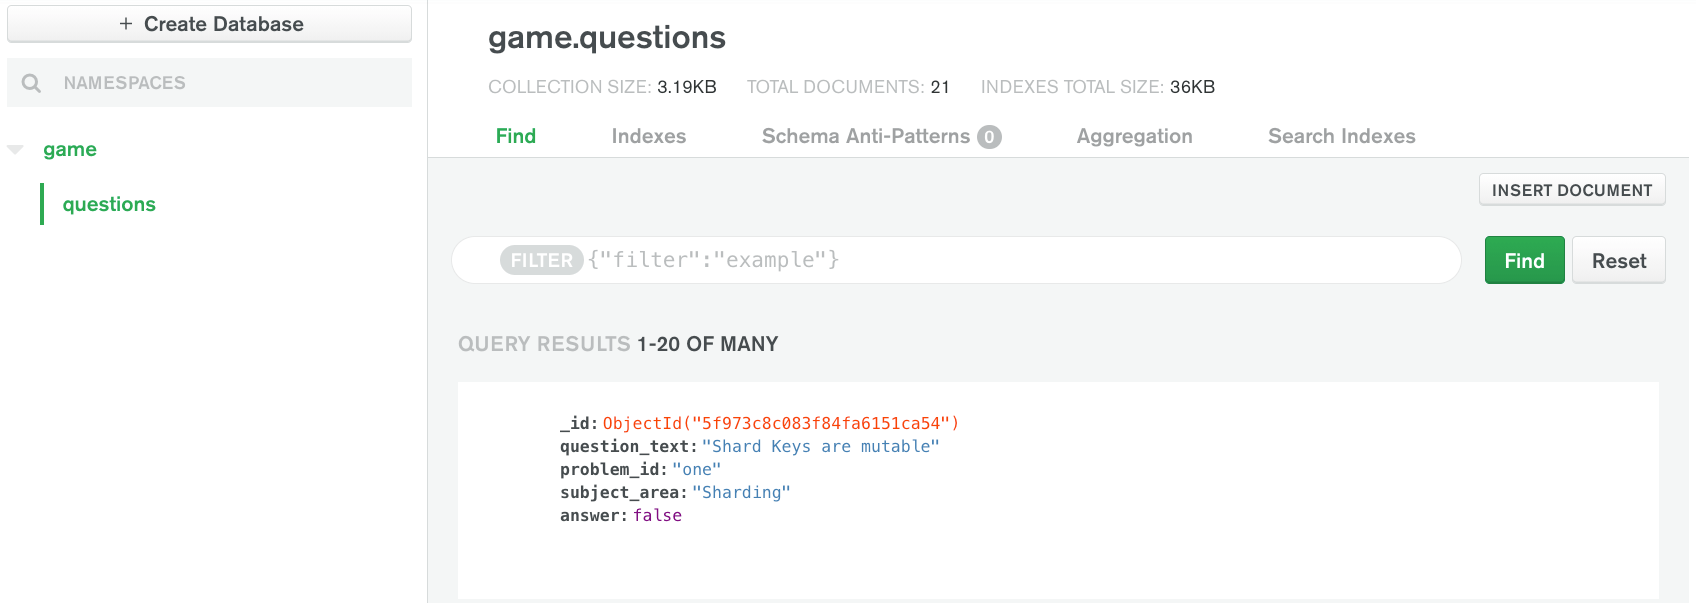Image resolution: width=1696 pixels, height=603 pixels.
Task: Click the magnifier icon in namespaces search
Action: [x=32, y=83]
